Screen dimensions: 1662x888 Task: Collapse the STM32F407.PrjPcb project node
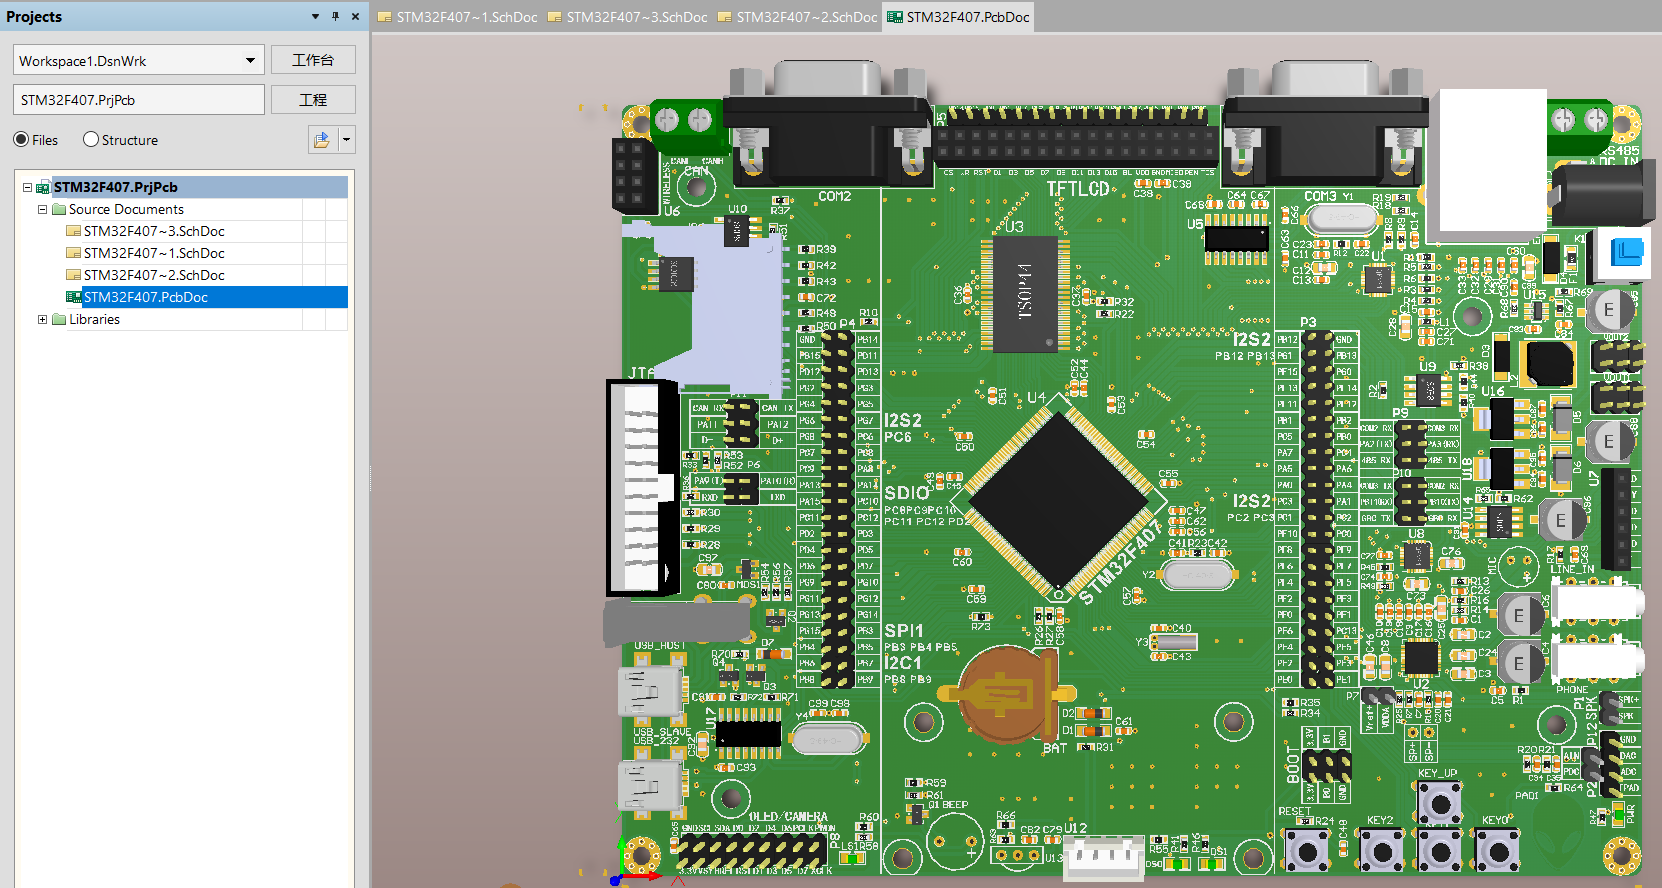[x=28, y=187]
